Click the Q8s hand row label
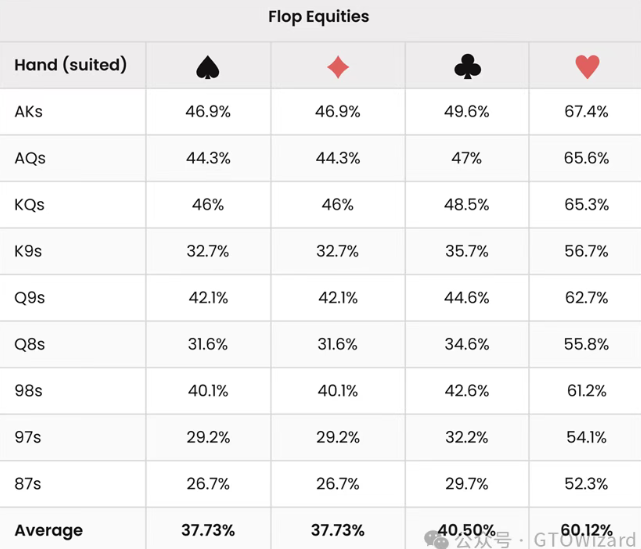Screen dimensions: 641x549 30,344
